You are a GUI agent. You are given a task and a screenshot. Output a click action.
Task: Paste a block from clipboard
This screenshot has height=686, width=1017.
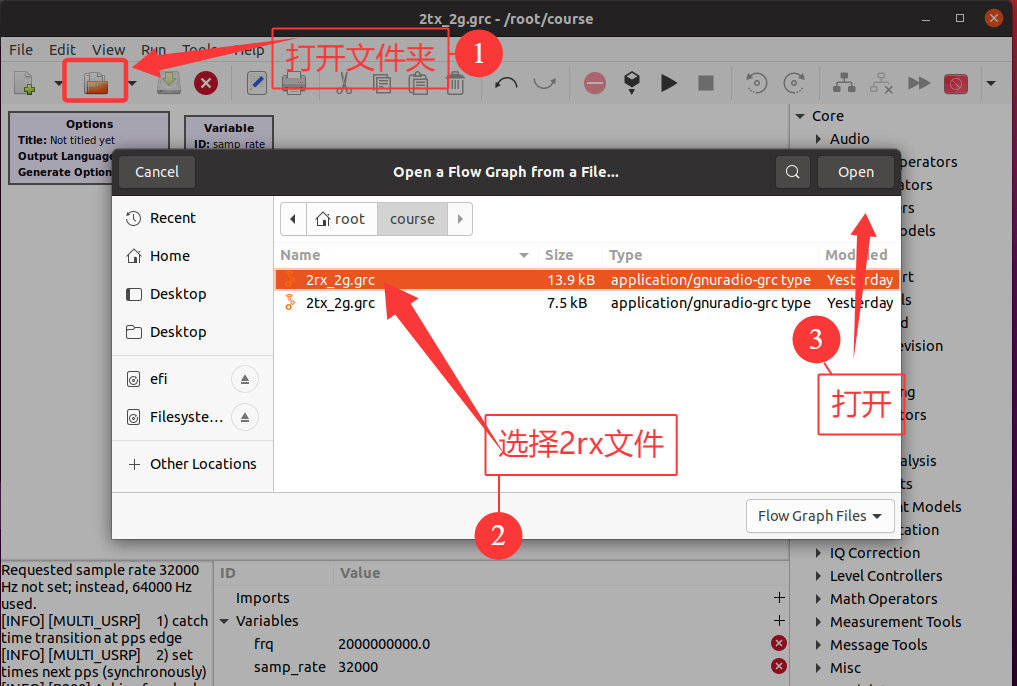coord(418,83)
